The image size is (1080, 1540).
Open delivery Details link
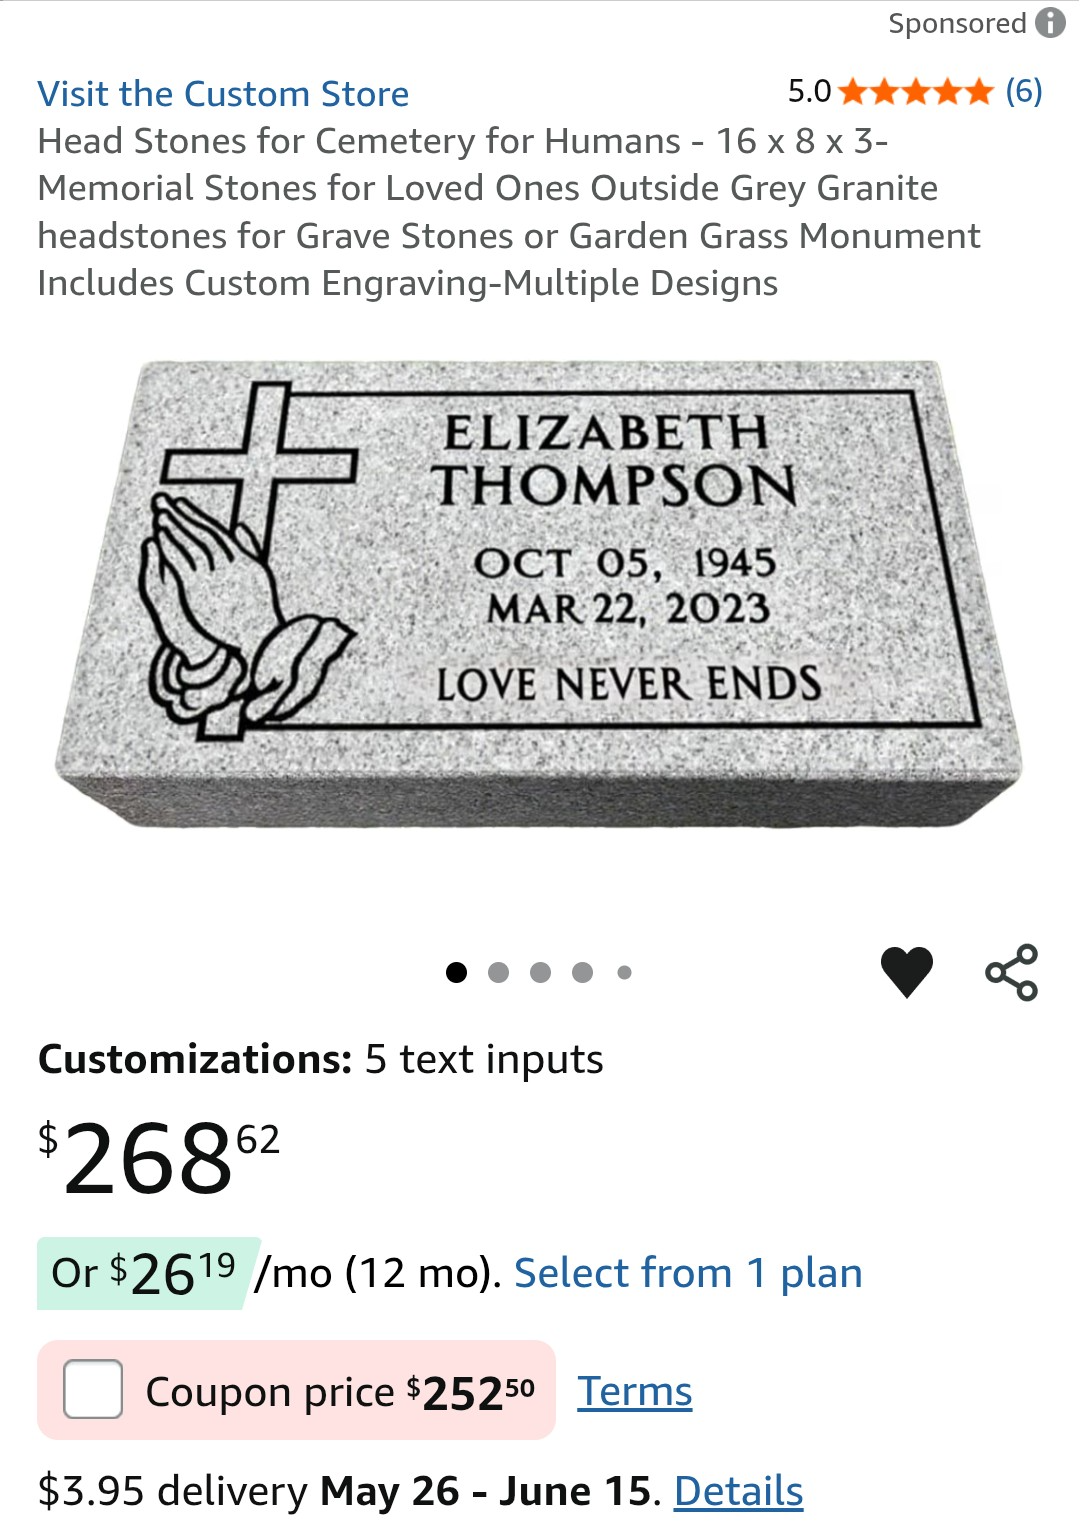pos(738,1491)
